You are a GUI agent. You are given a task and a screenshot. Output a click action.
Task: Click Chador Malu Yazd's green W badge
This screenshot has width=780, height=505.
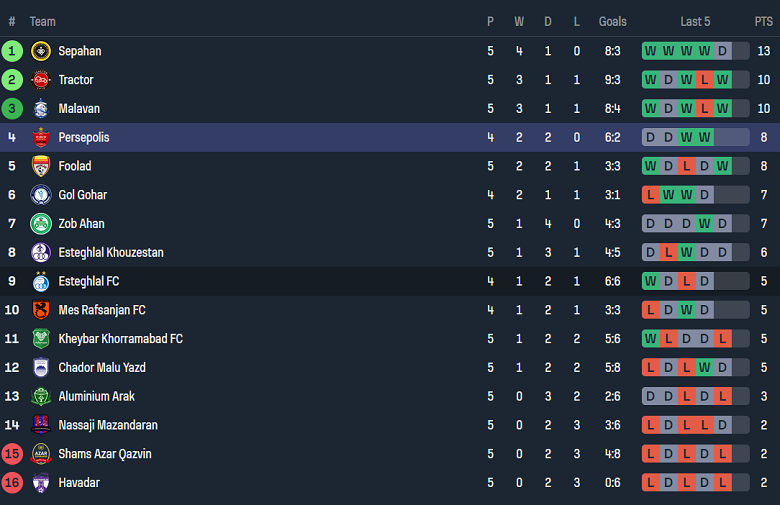click(x=705, y=368)
